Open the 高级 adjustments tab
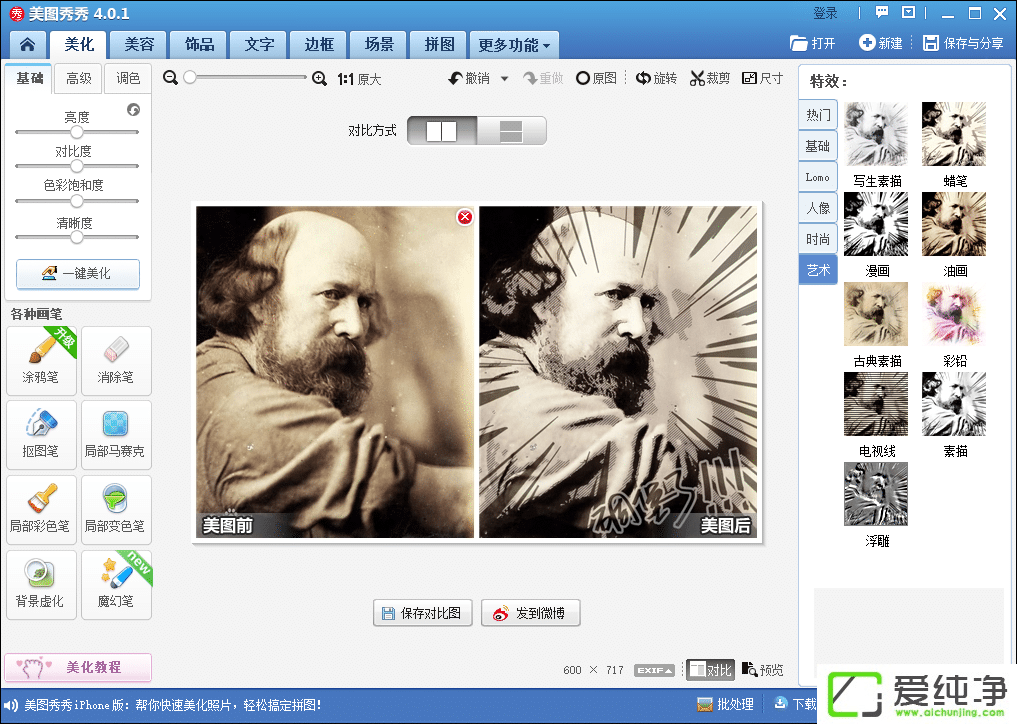 pos(79,79)
